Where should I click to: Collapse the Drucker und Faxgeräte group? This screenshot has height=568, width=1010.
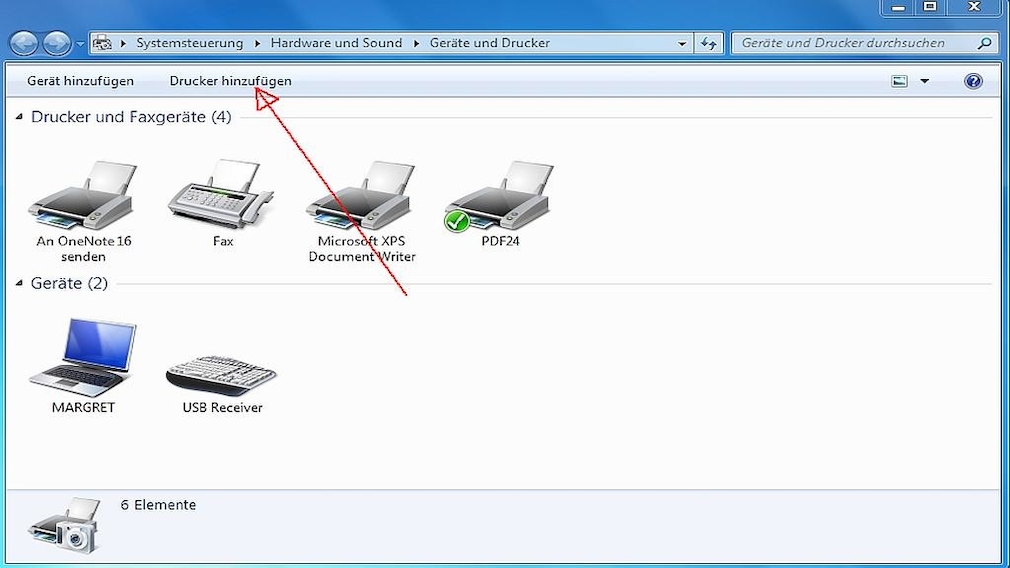pos(20,118)
